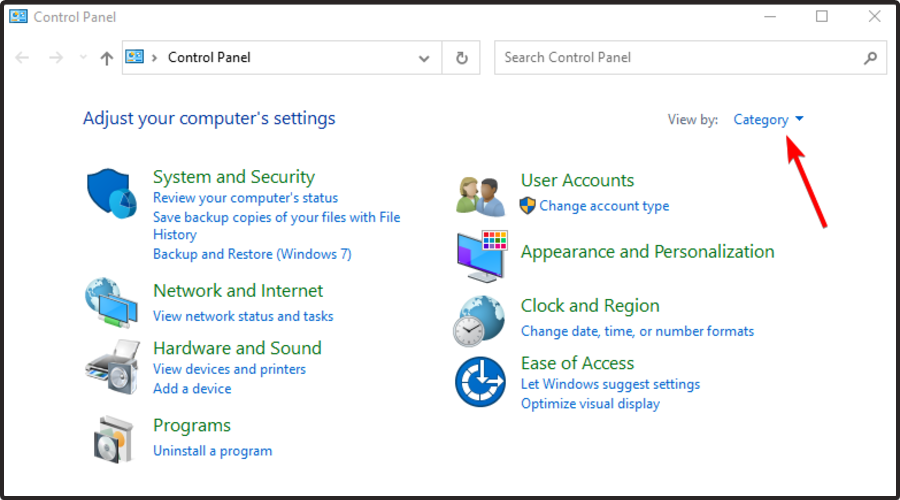The image size is (900, 500).
Task: Open Ease of Access category
Action: [577, 363]
